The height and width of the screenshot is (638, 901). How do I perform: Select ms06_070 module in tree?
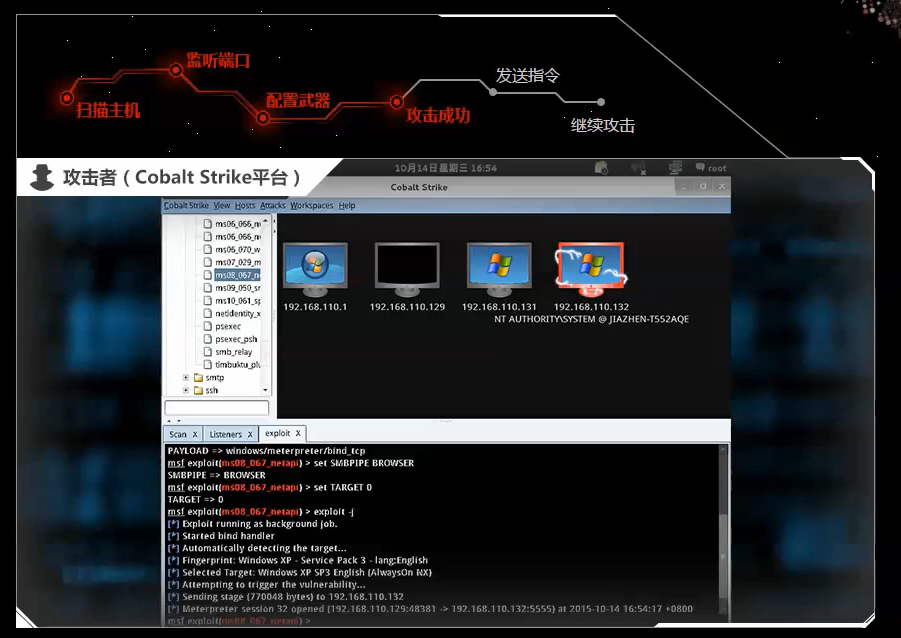[237, 249]
